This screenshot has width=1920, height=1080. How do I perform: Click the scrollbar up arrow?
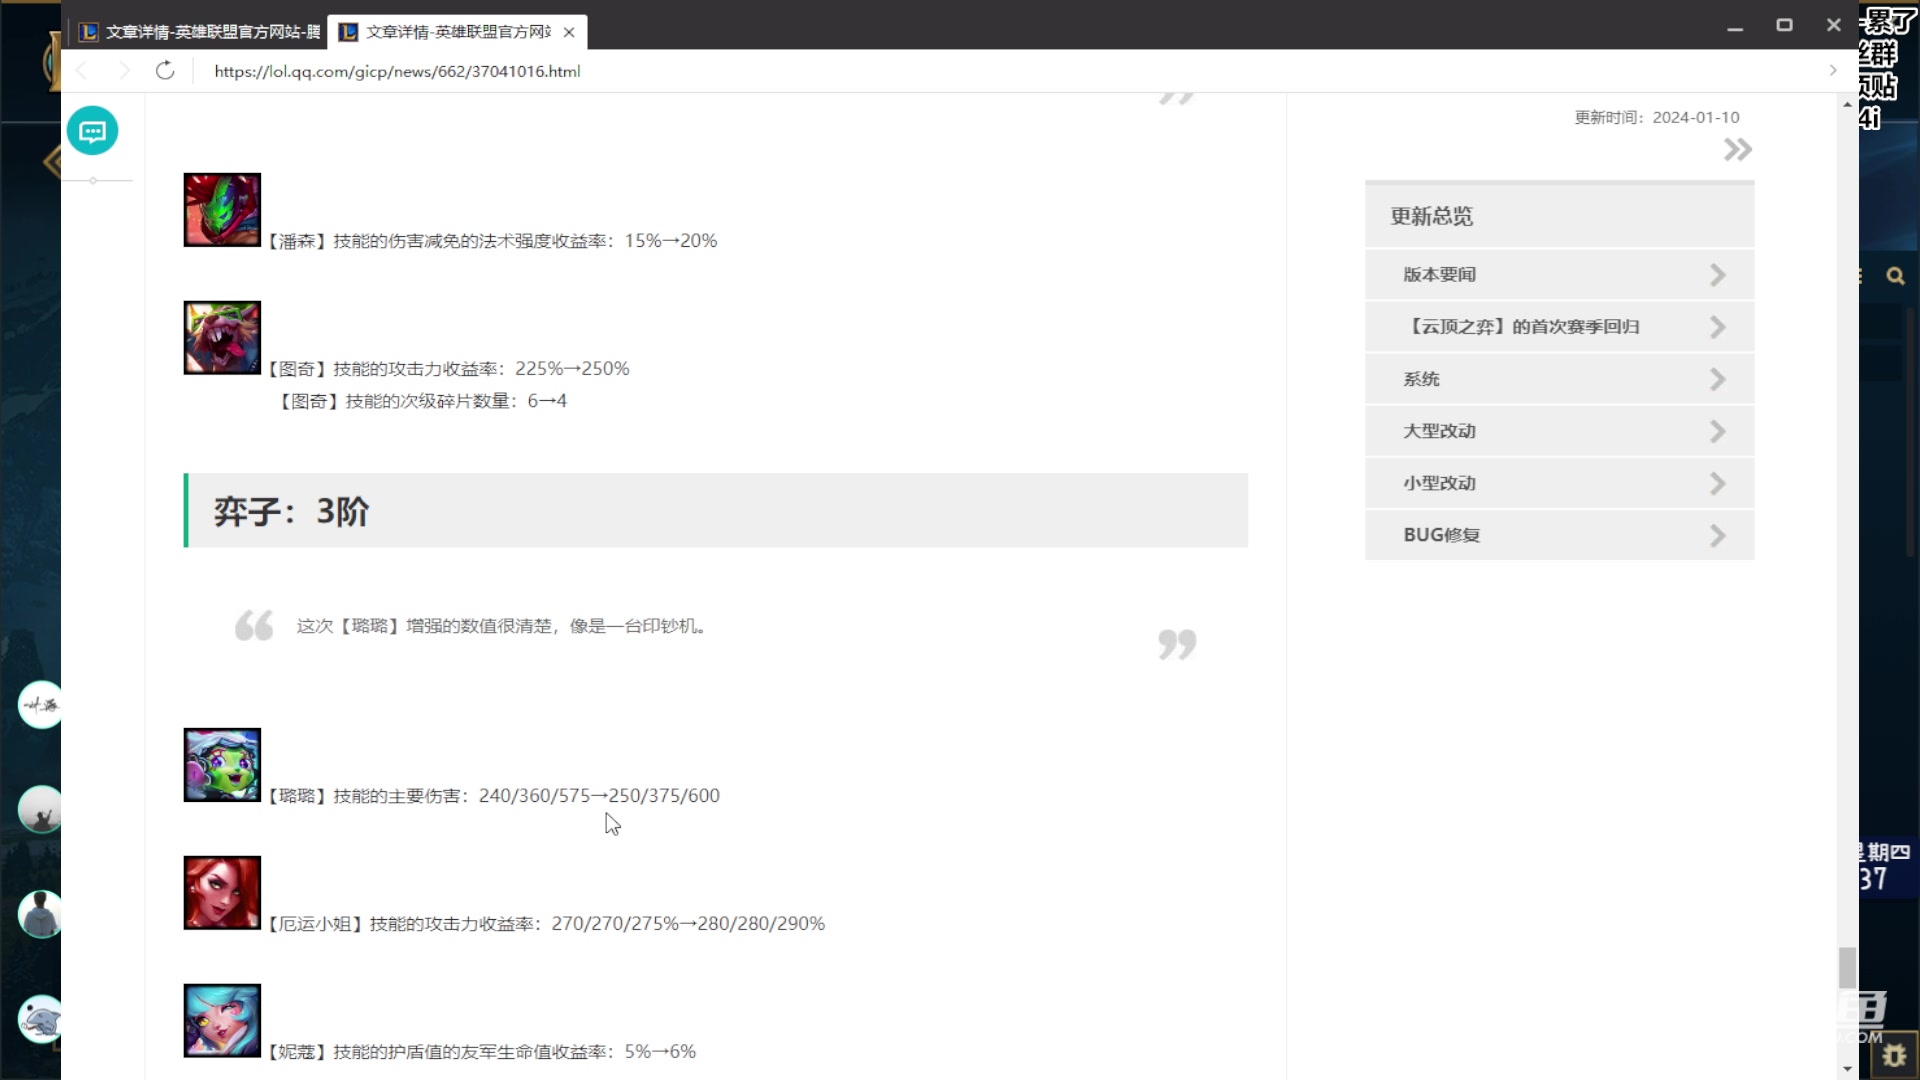tap(1847, 104)
